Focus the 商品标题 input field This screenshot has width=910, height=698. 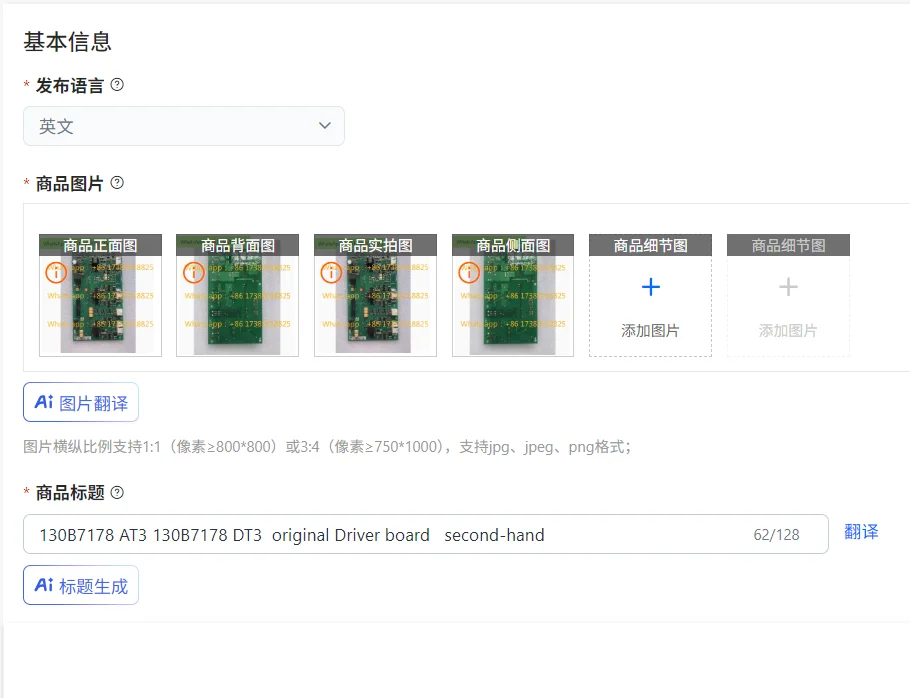tap(425, 534)
